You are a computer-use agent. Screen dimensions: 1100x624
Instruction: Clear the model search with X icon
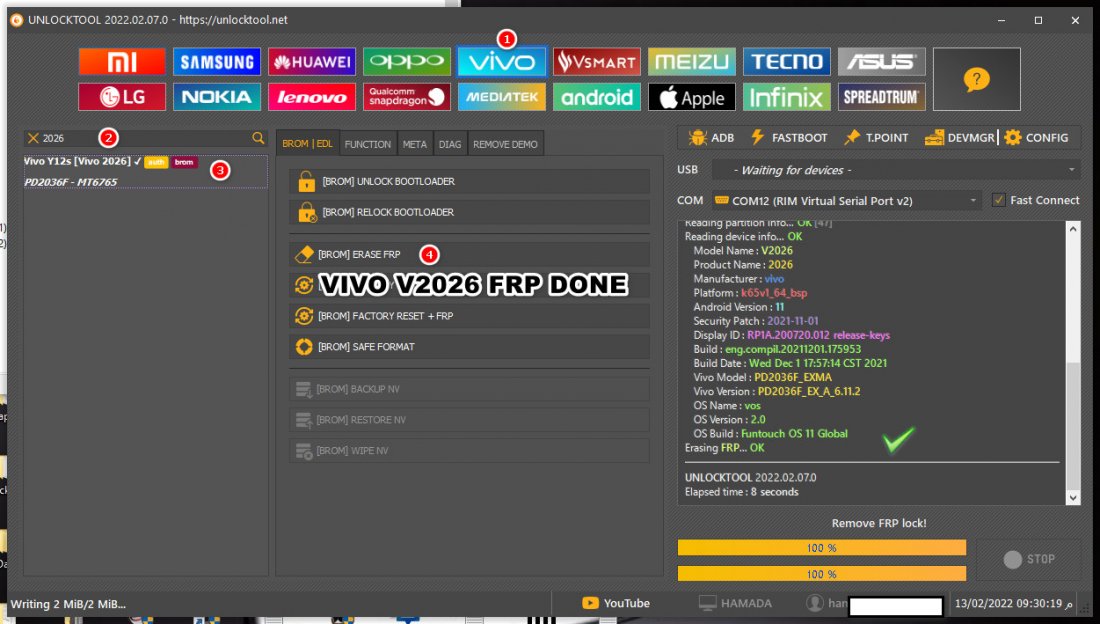tap(33, 138)
